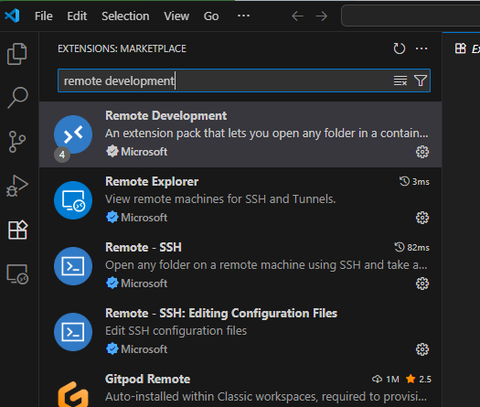Viewport: 480px width, 407px height.
Task: Click Microsoft publisher under Remote Explorer
Action: point(144,217)
